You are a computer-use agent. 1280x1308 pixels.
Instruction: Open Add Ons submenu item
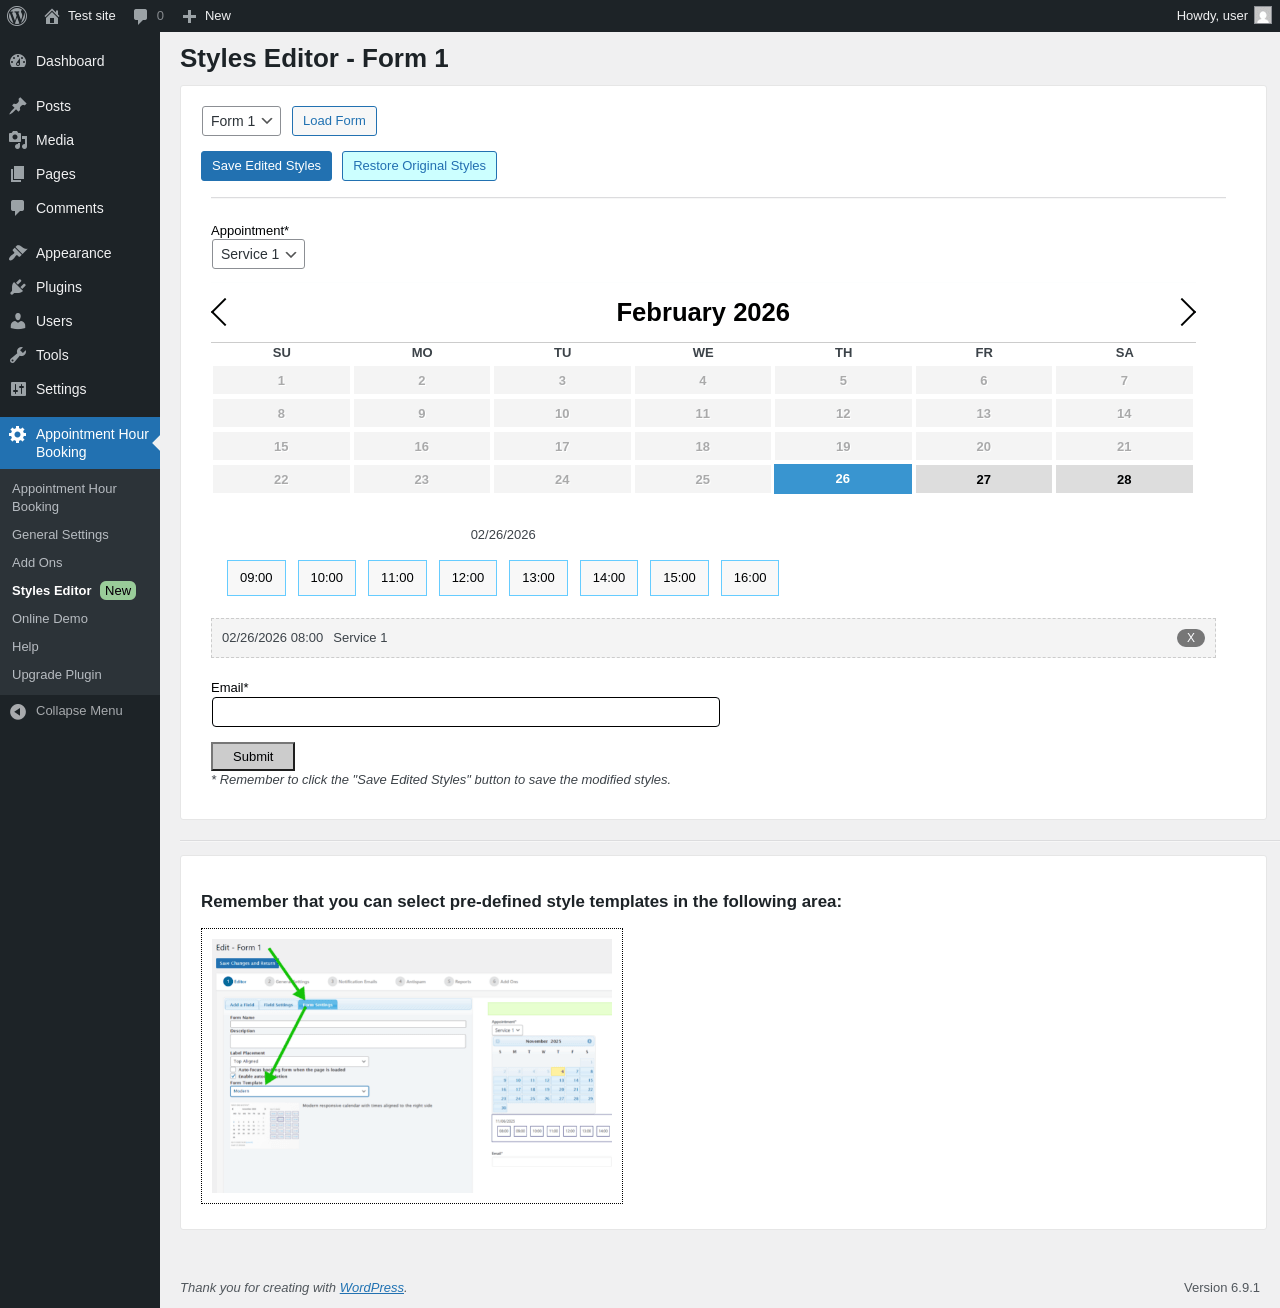tap(37, 563)
